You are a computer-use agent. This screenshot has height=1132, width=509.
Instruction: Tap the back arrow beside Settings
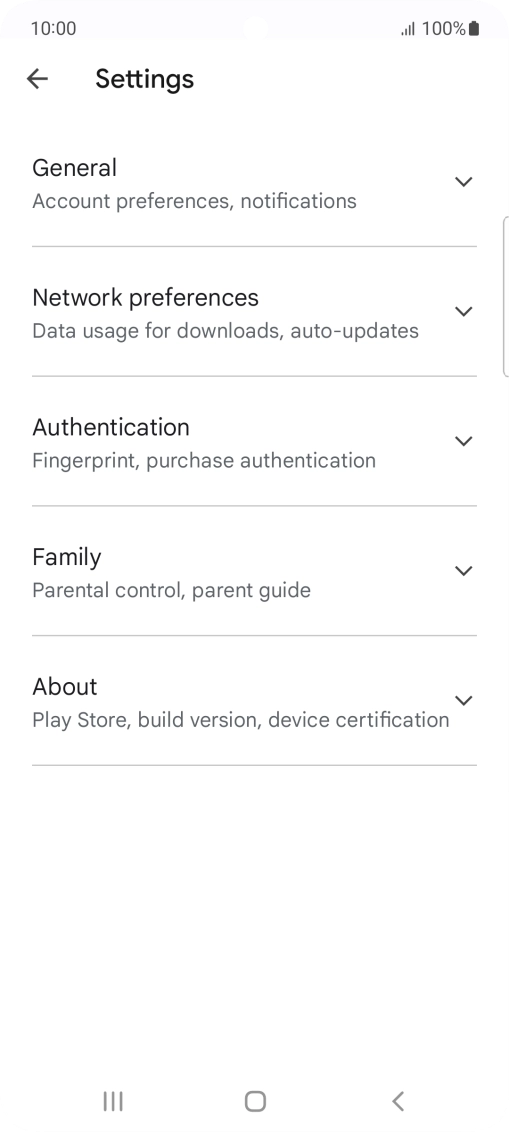37,79
